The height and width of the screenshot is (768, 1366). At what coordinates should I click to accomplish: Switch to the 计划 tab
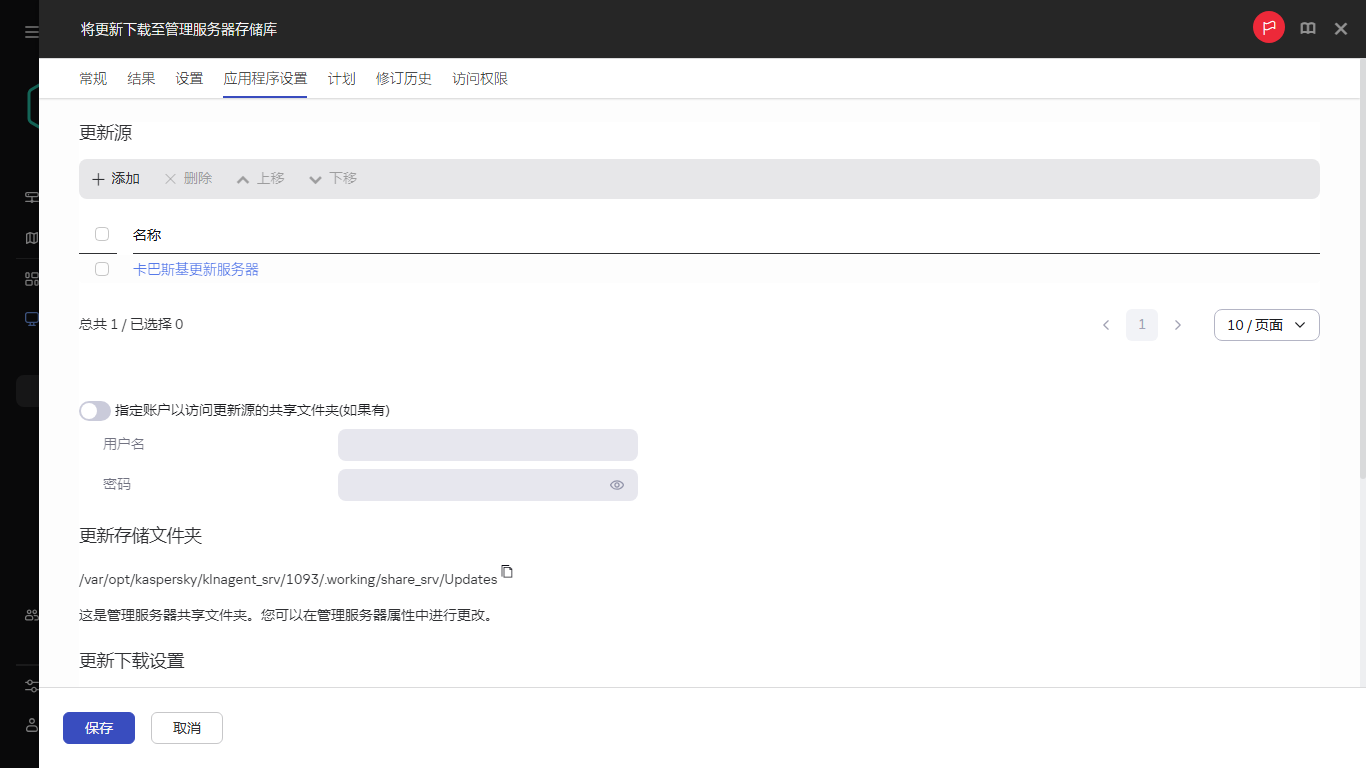(341, 78)
